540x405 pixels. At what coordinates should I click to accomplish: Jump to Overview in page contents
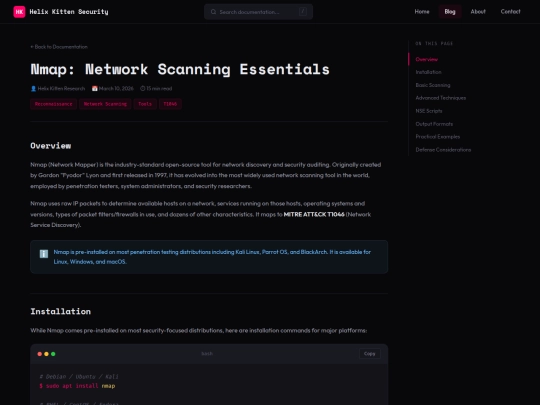tap(426, 59)
